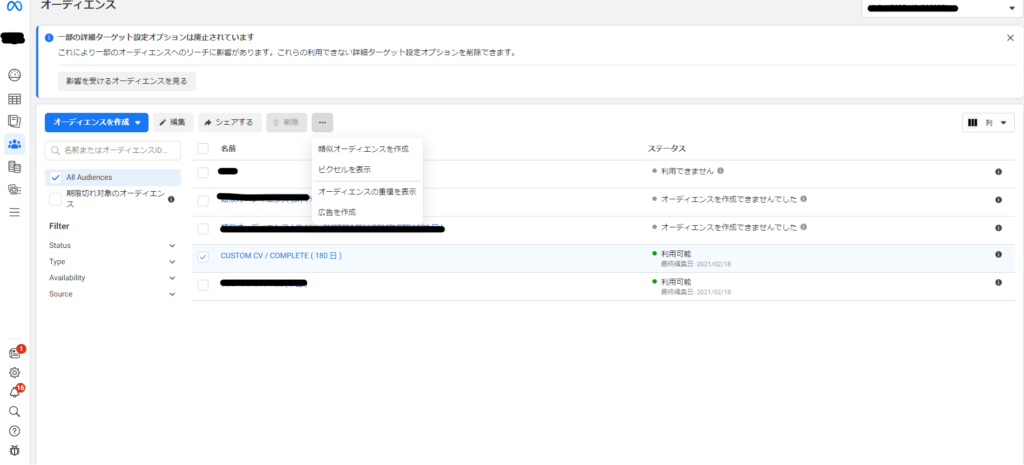Click the 影響を受けるオーディエンスを見る button
The image size is (1024, 465).
tap(126, 81)
